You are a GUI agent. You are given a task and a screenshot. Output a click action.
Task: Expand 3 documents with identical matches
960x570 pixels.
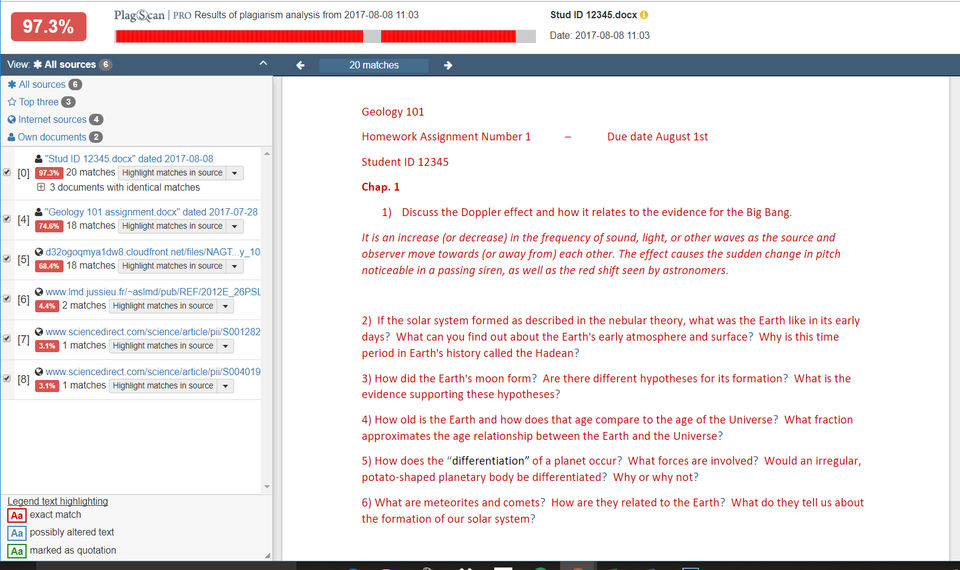(x=41, y=187)
